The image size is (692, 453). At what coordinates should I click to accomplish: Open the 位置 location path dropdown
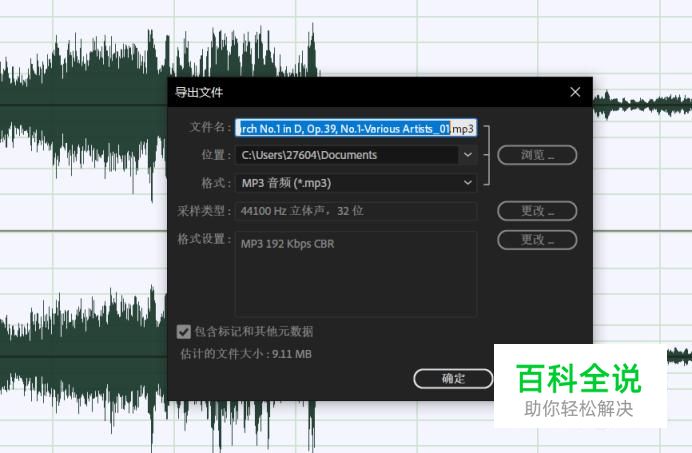point(468,155)
